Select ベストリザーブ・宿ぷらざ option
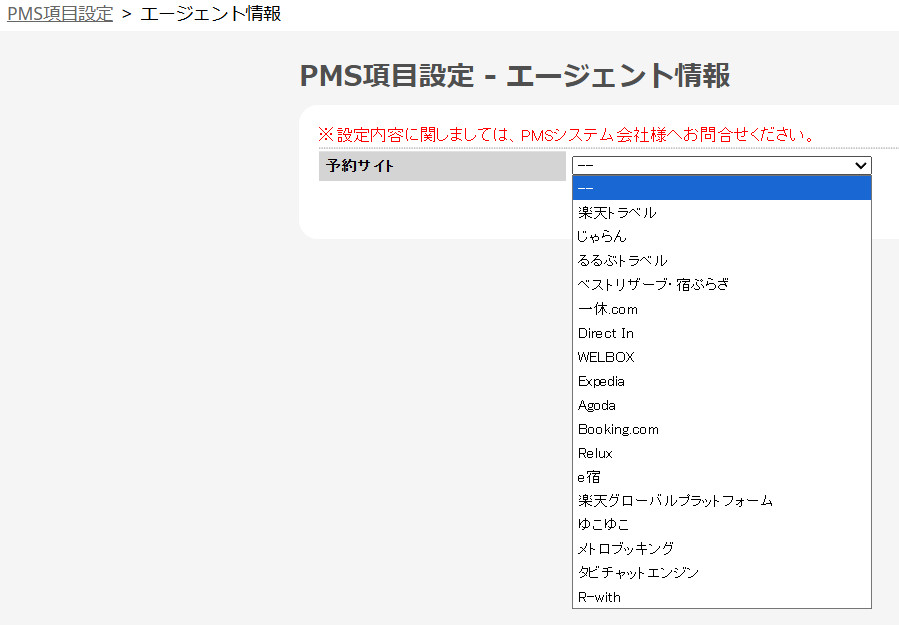Image resolution: width=899 pixels, height=625 pixels. coord(722,284)
